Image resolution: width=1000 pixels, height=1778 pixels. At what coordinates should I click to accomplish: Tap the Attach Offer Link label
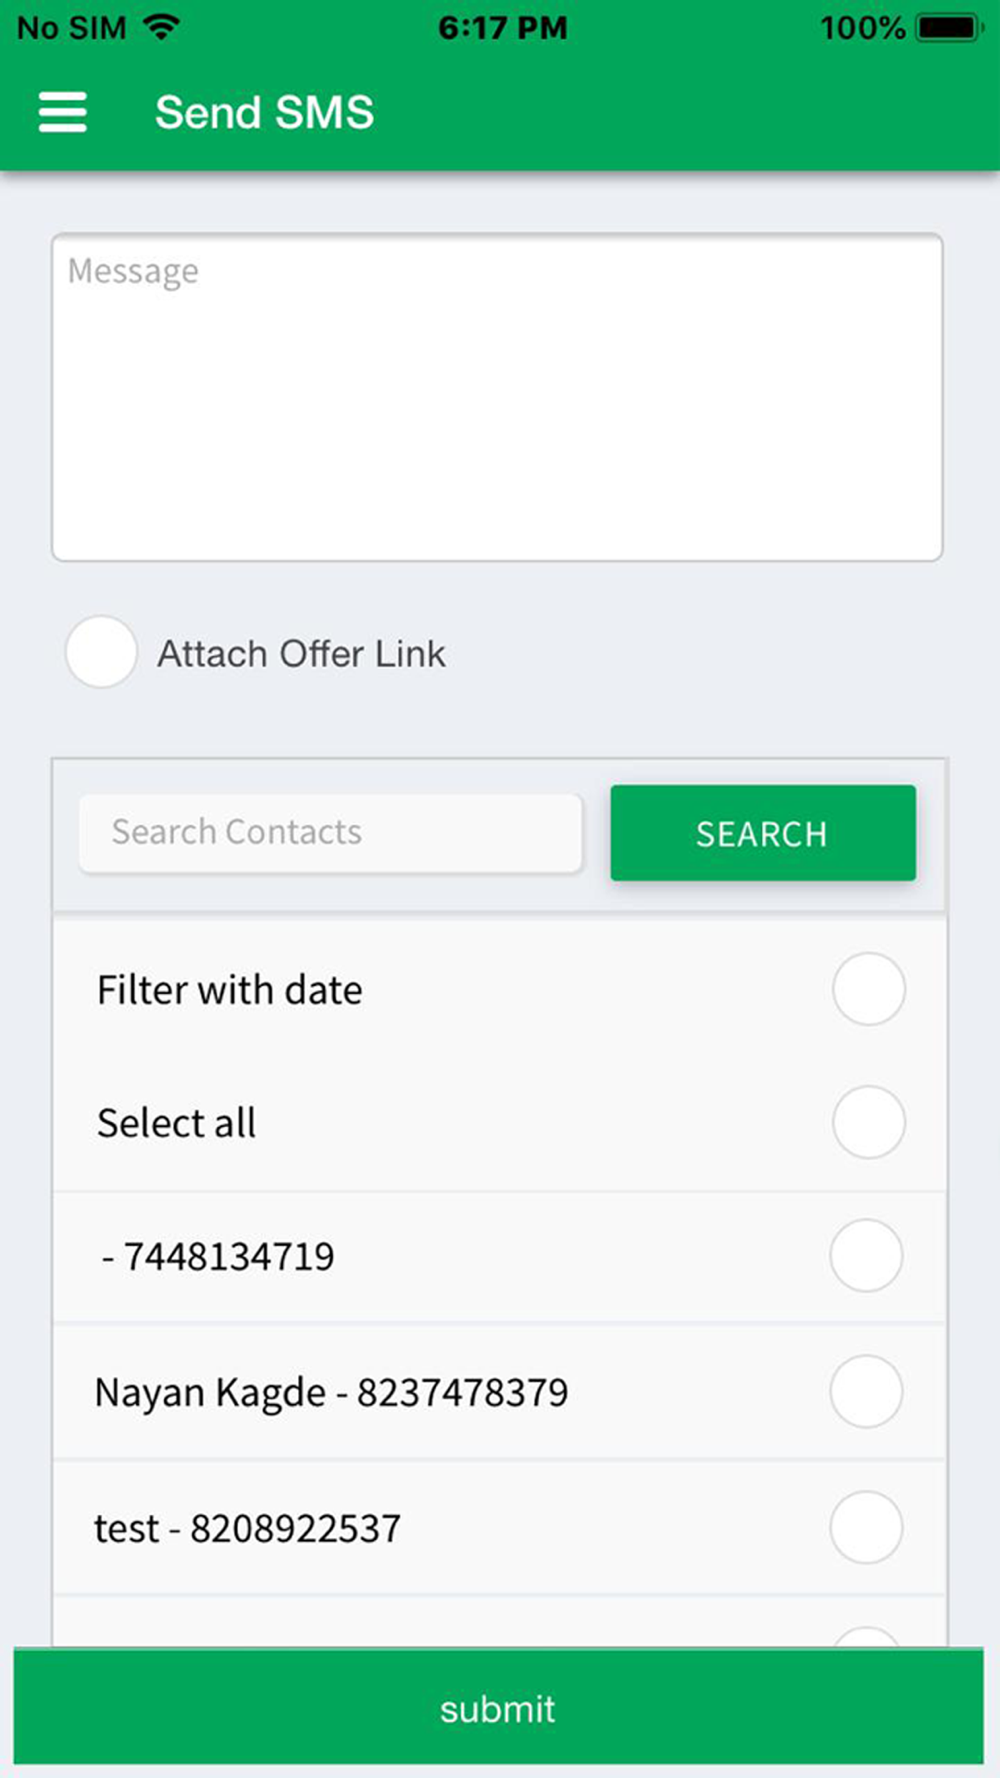(x=301, y=653)
